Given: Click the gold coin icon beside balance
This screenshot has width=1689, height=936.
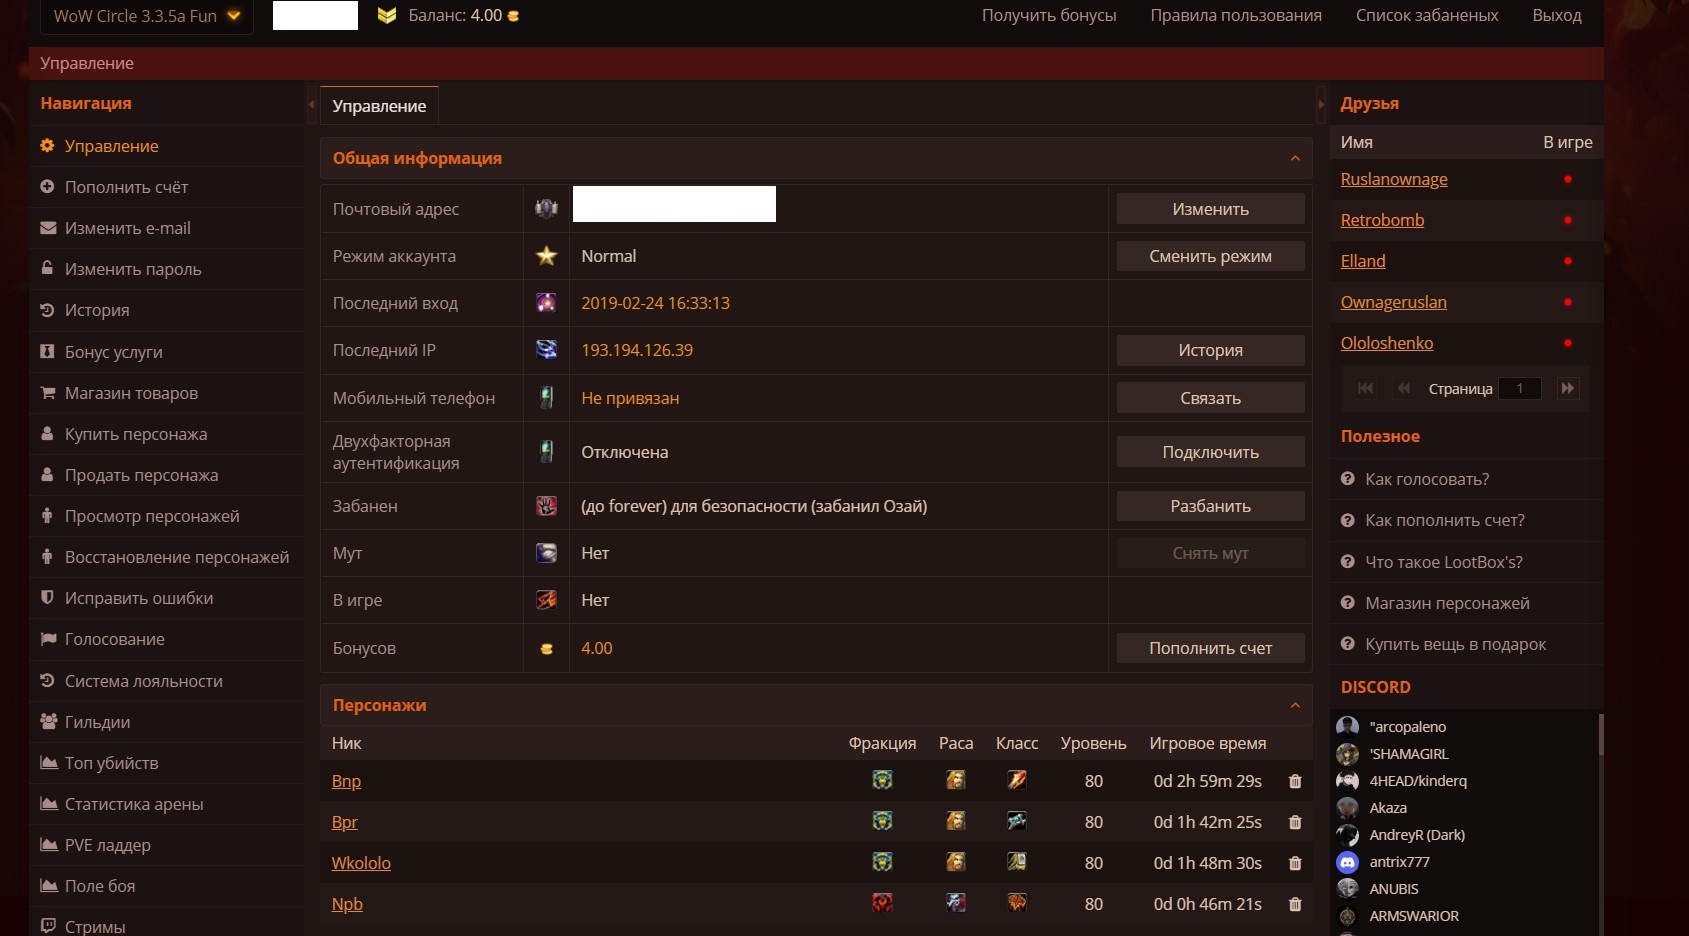Looking at the screenshot, I should [514, 16].
